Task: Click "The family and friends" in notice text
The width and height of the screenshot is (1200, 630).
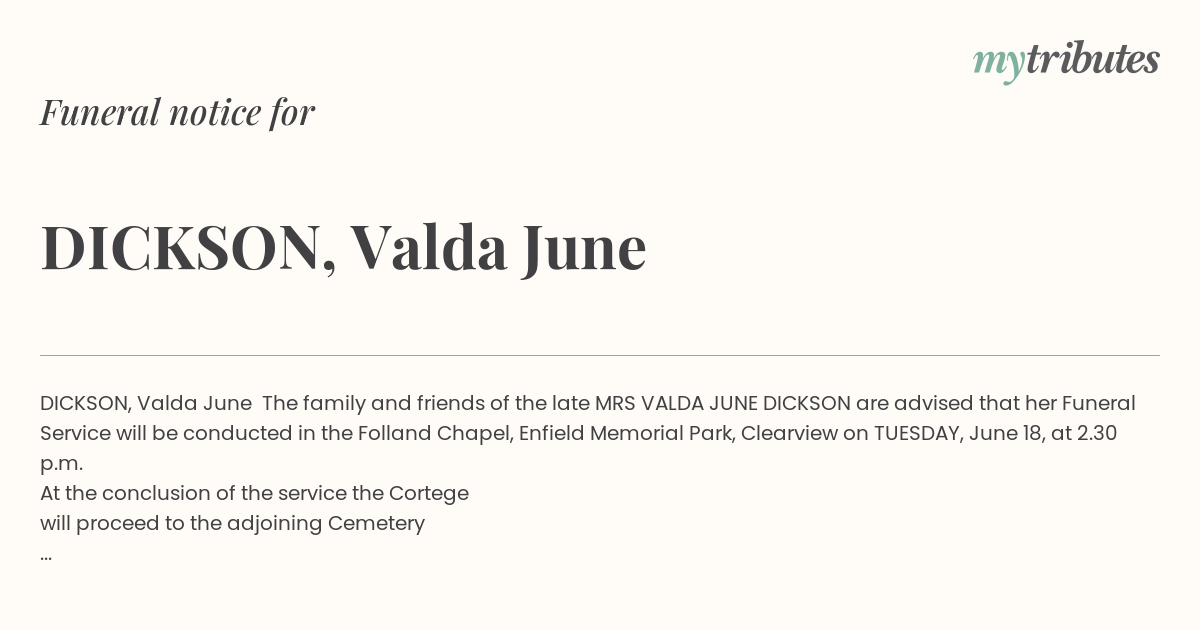Action: (x=364, y=403)
